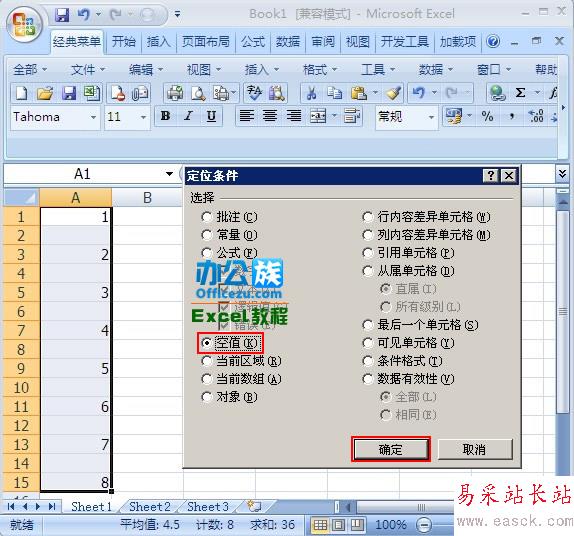The height and width of the screenshot is (536, 574).
Task: Open the Sheet2 worksheet tab
Action: pyautogui.click(x=150, y=507)
